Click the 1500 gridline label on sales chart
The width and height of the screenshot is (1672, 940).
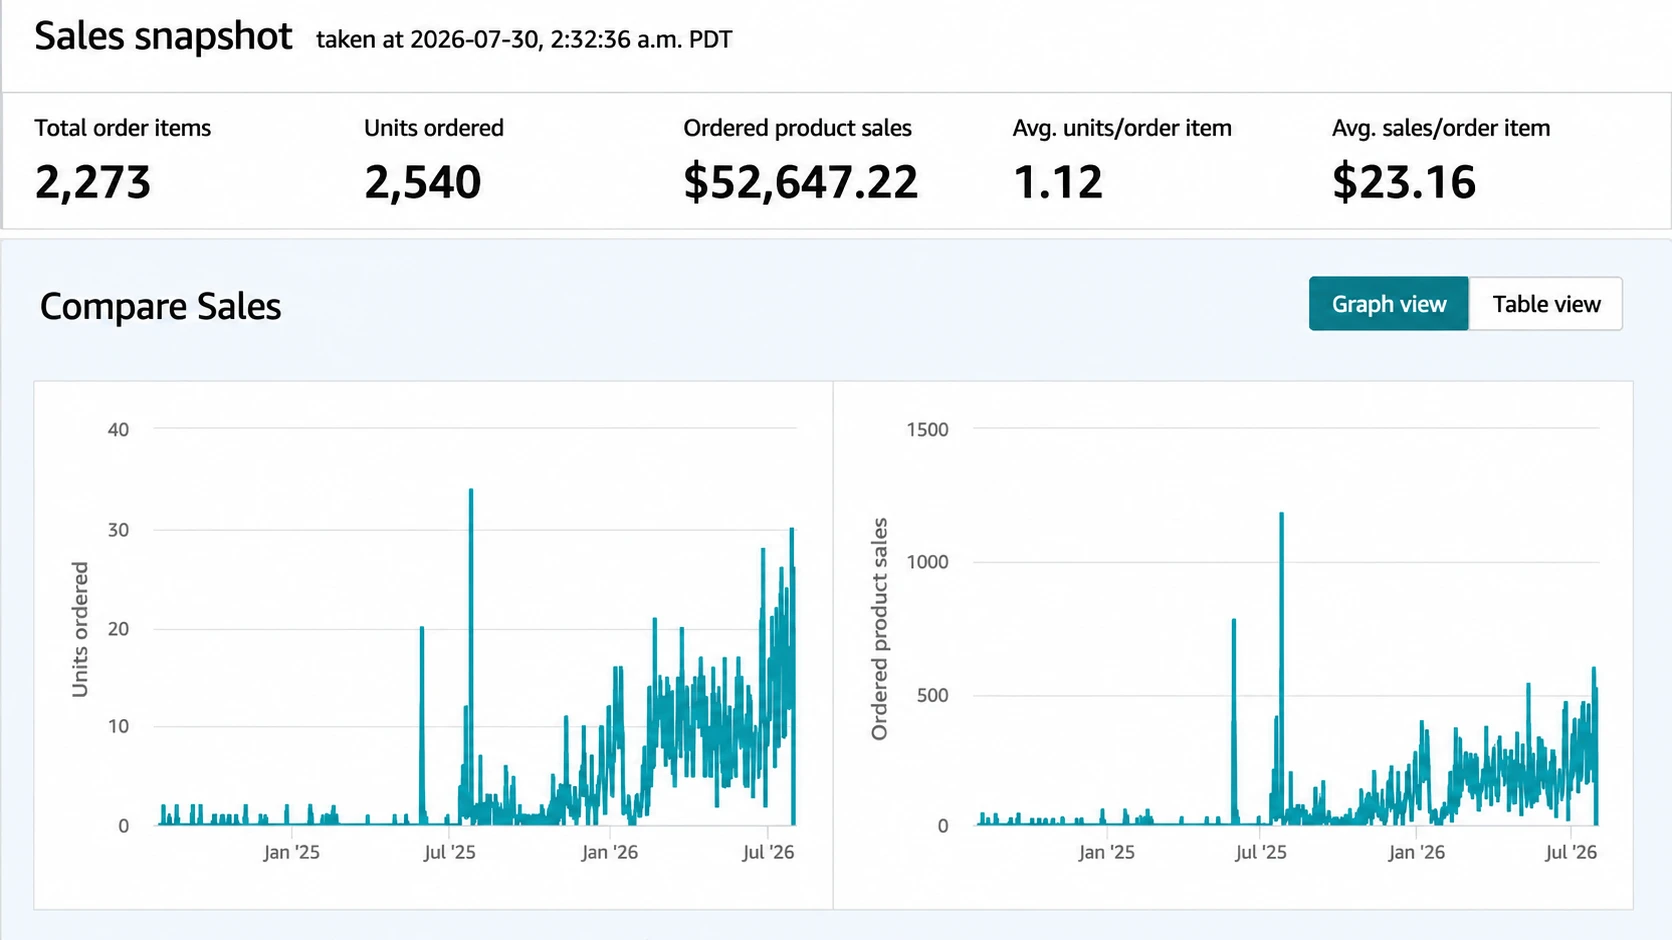pos(927,430)
